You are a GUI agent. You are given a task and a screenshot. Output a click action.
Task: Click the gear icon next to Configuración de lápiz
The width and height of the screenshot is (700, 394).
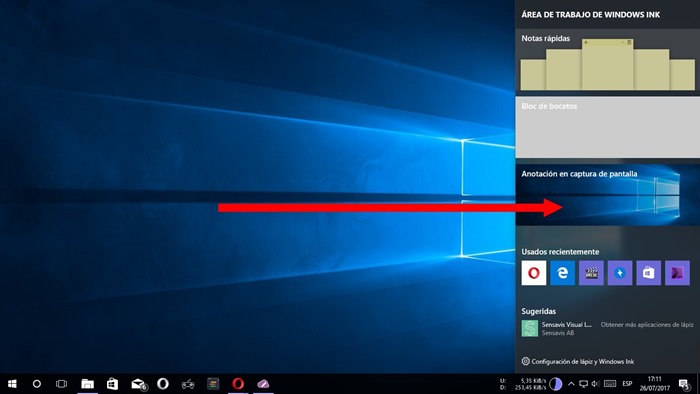pyautogui.click(x=525, y=361)
